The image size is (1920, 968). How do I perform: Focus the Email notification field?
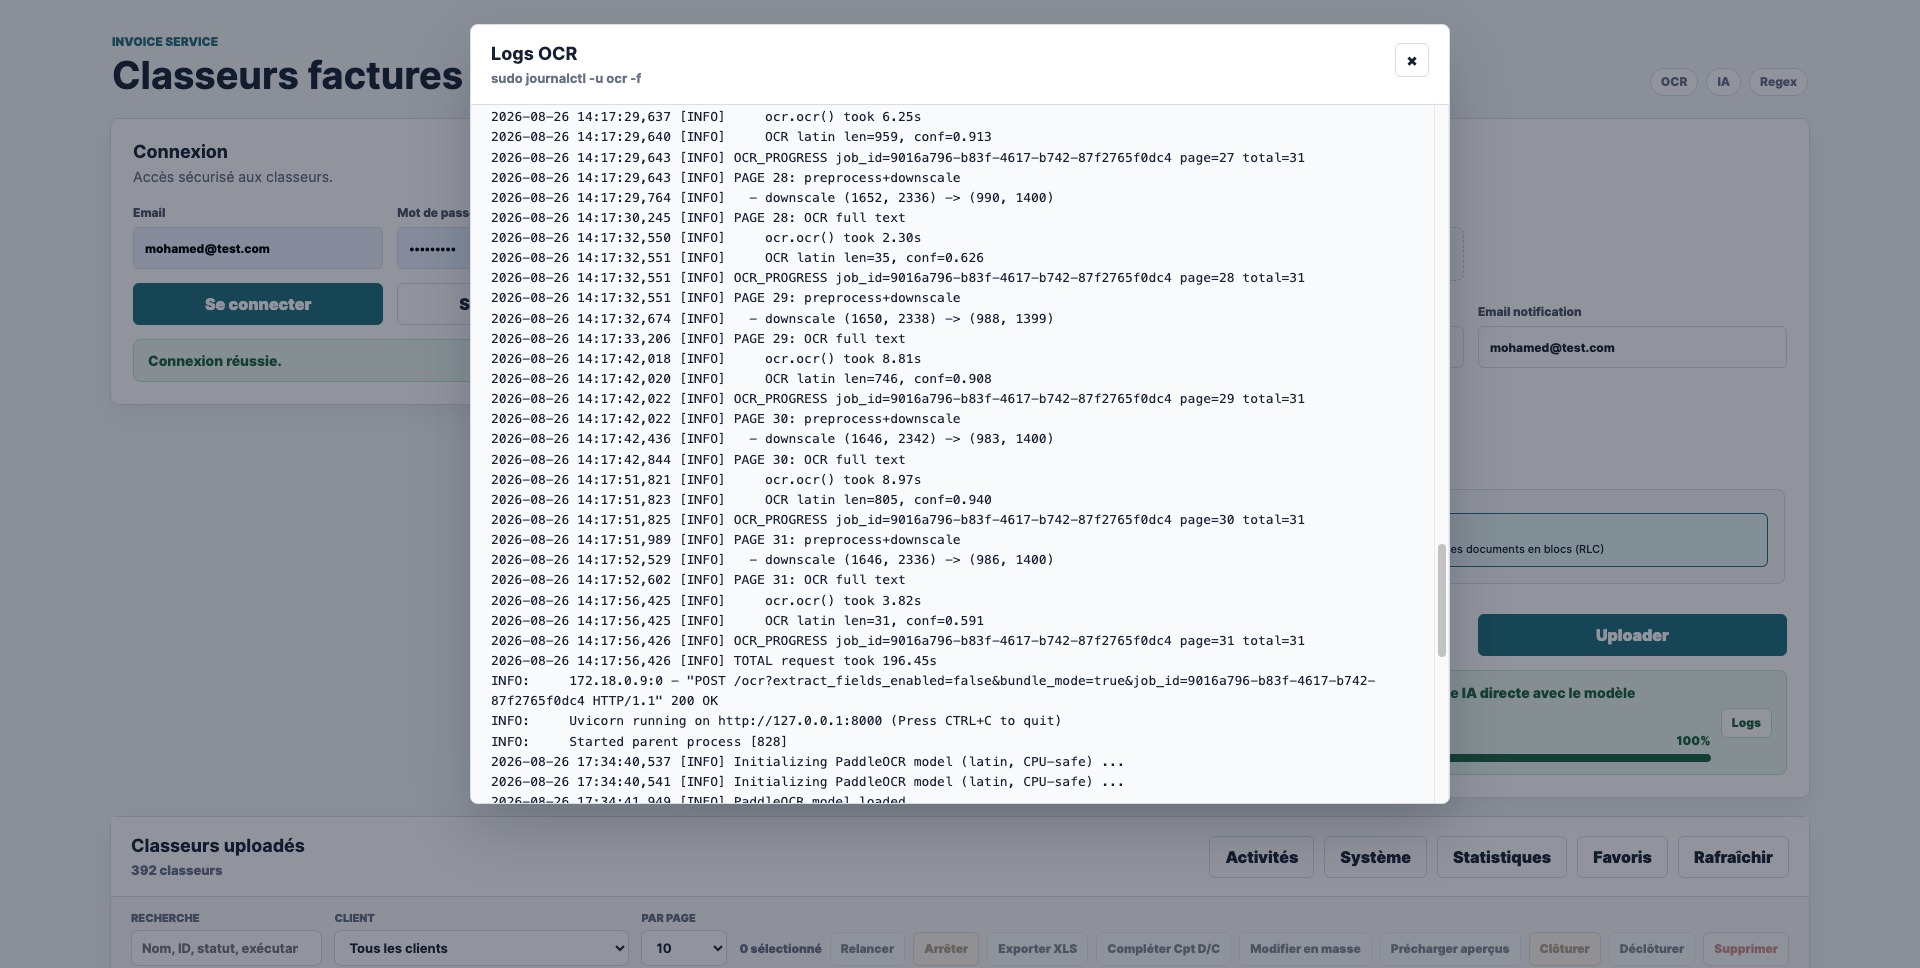(x=1632, y=347)
